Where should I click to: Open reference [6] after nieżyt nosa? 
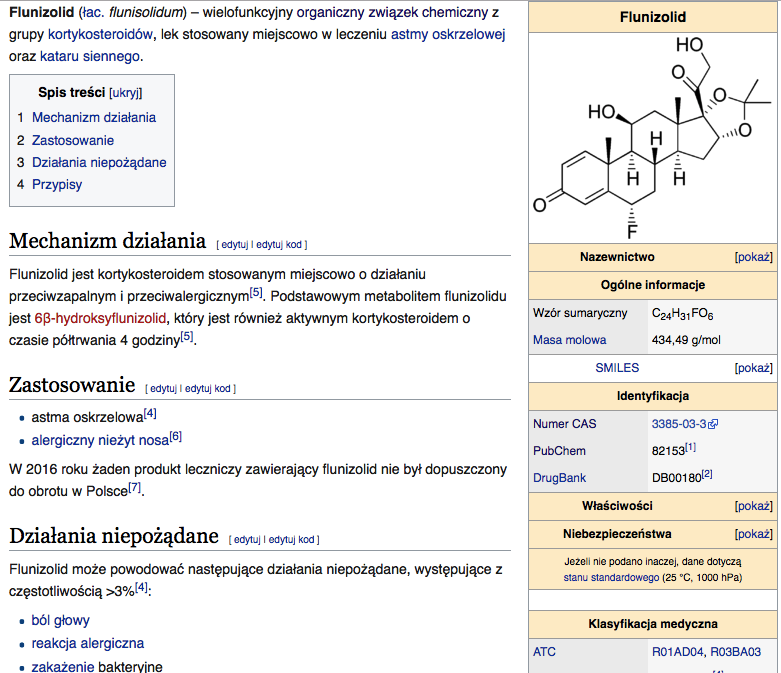click(x=176, y=437)
